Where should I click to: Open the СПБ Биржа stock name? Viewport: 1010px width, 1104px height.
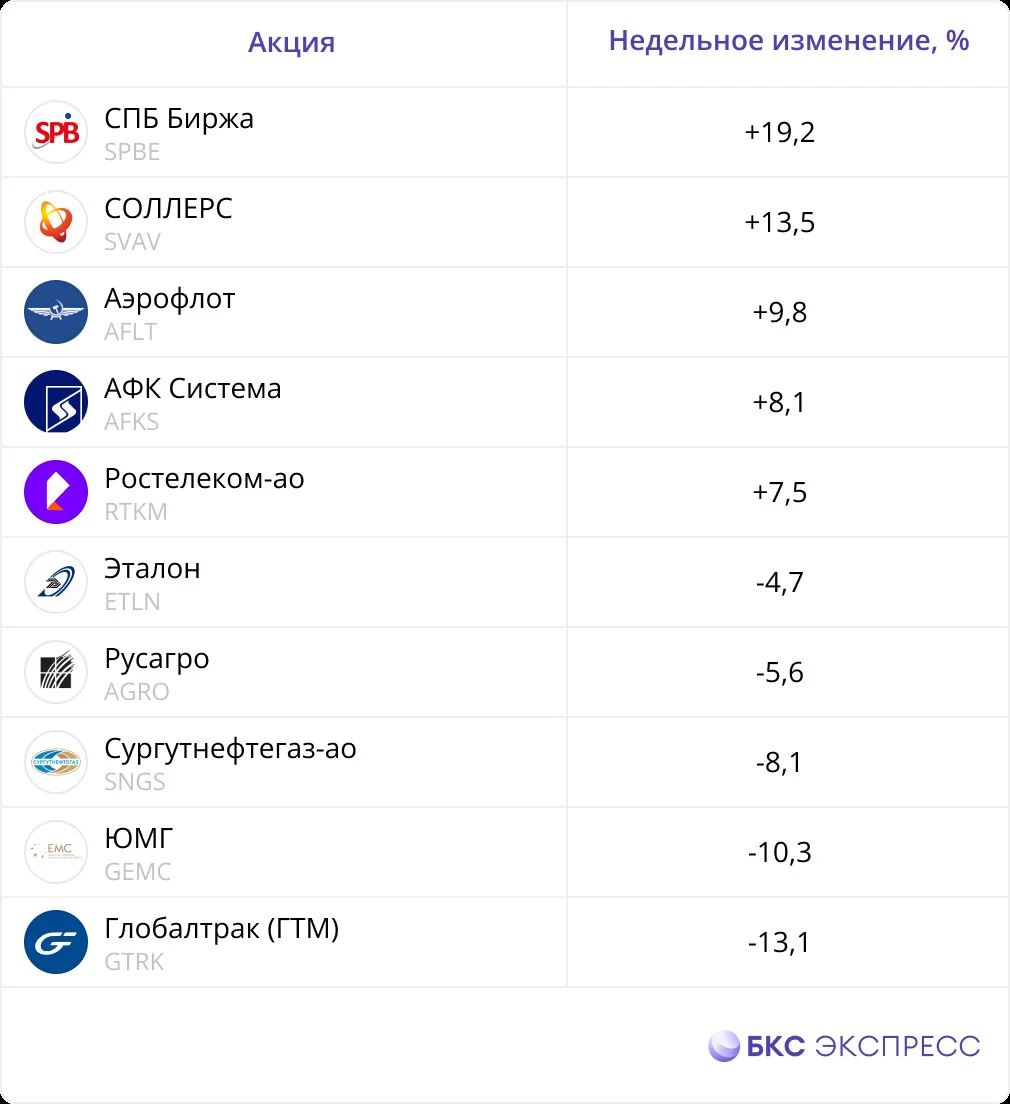pos(179,118)
